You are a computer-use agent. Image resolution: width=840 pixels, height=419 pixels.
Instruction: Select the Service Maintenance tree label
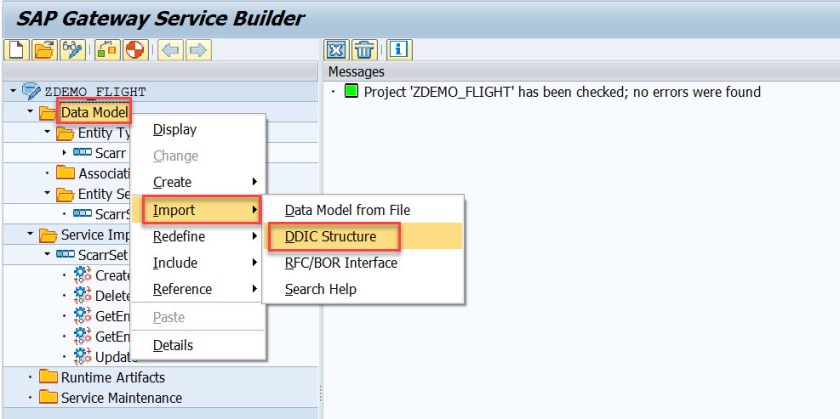click(x=122, y=398)
